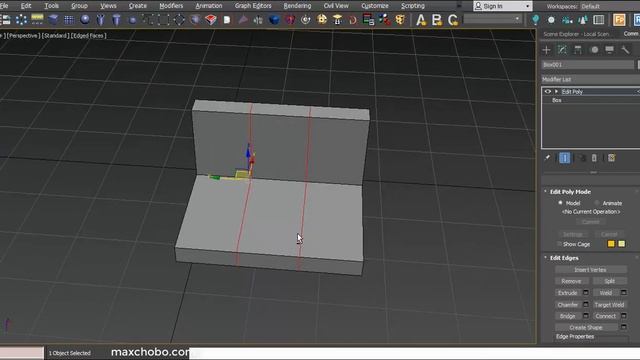Click Make Unique icon in modifier stack
The height and width of the screenshot is (360, 640).
tap(582, 158)
